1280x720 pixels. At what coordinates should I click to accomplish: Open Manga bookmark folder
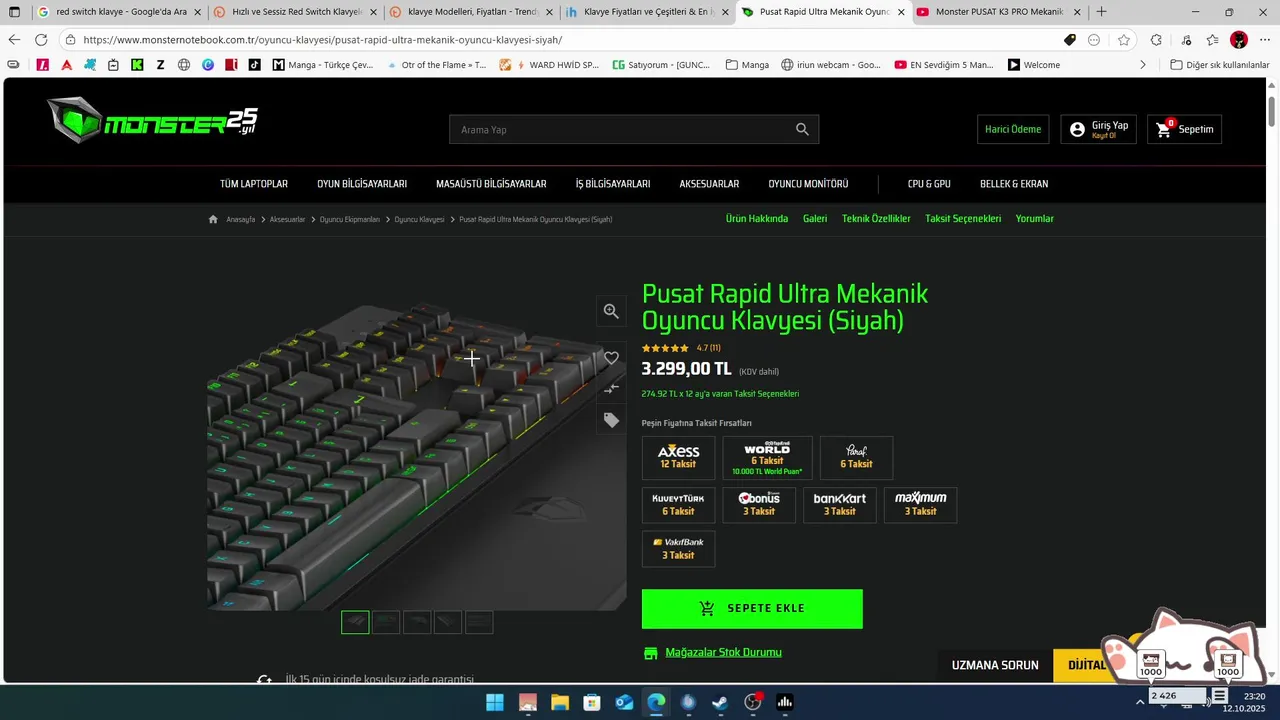(x=747, y=65)
